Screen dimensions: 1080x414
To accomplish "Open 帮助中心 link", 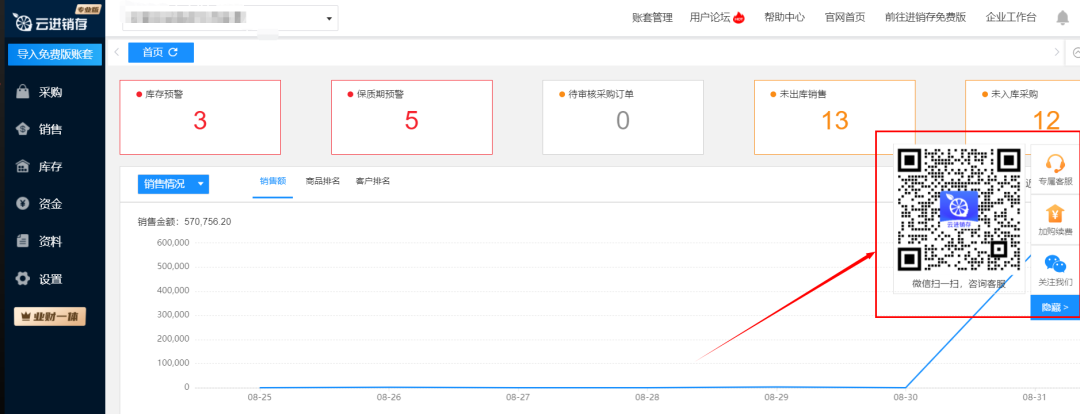I will click(784, 18).
